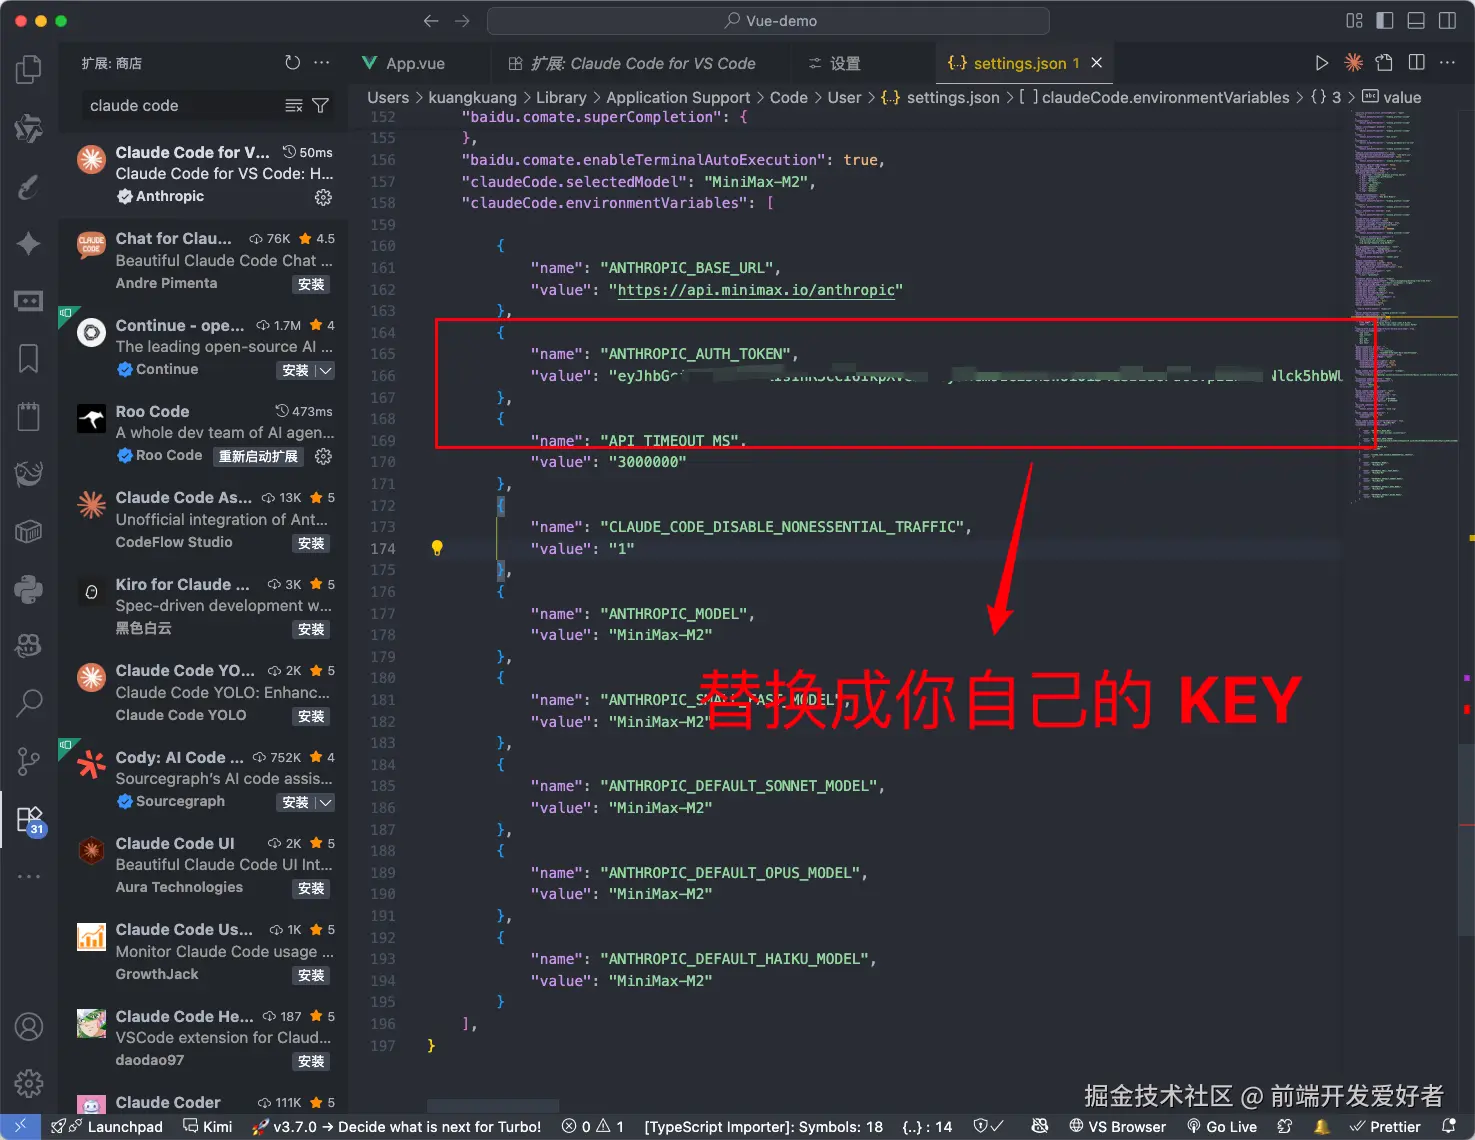Expand the Application Support breadcrumb
The image size is (1475, 1140).
(678, 97)
